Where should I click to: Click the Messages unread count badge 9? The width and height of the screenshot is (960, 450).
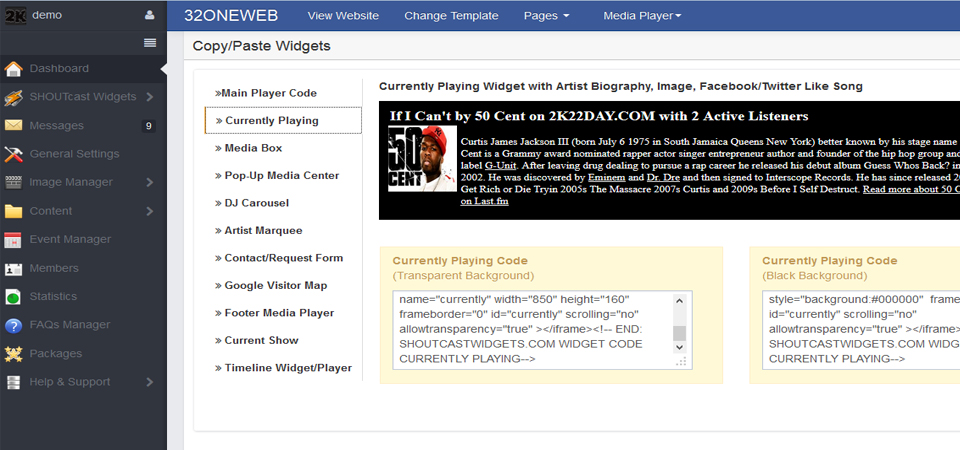pyautogui.click(x=148, y=126)
